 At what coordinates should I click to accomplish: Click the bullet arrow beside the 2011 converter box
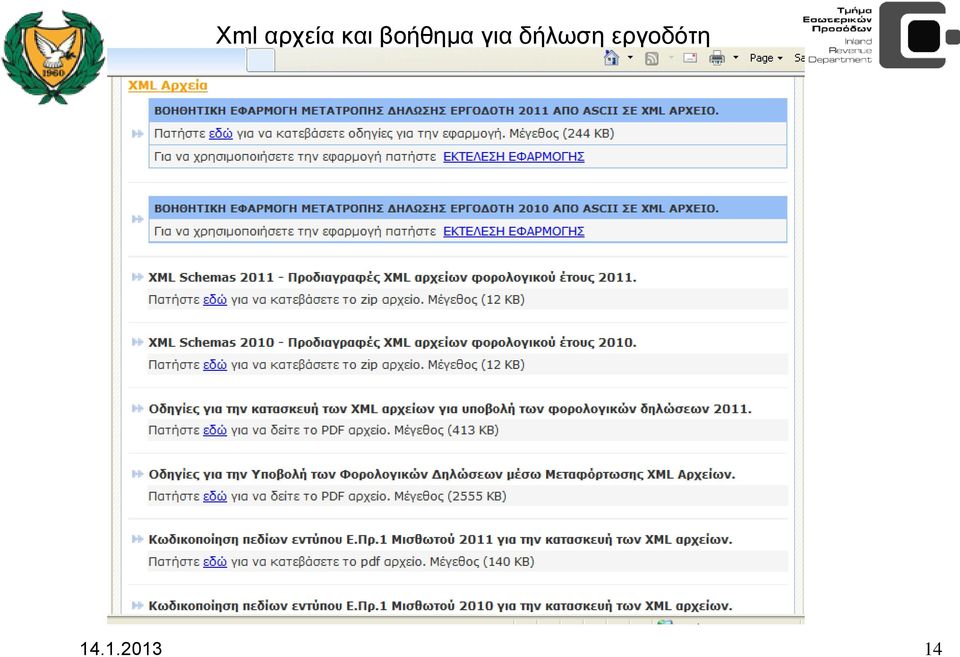pyautogui.click(x=138, y=133)
